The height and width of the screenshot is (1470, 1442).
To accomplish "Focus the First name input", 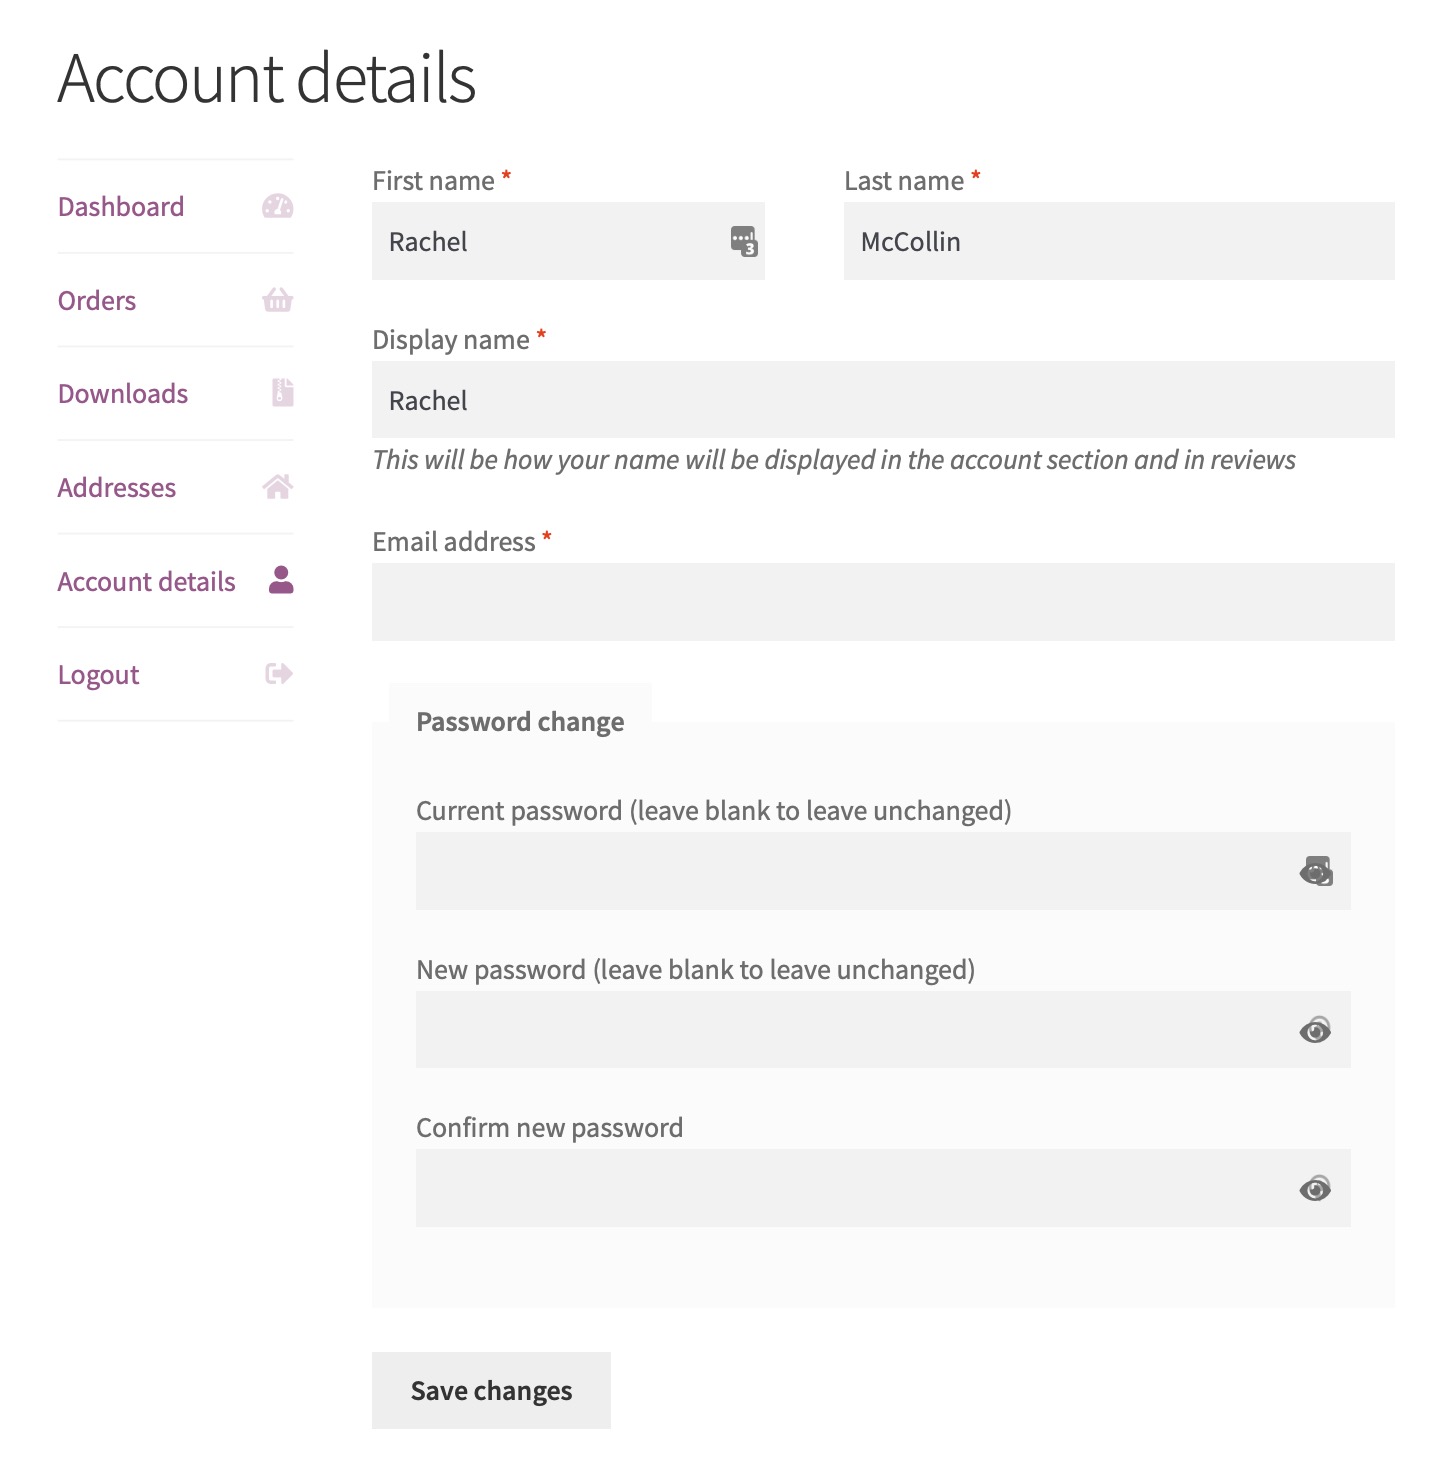I will 568,241.
